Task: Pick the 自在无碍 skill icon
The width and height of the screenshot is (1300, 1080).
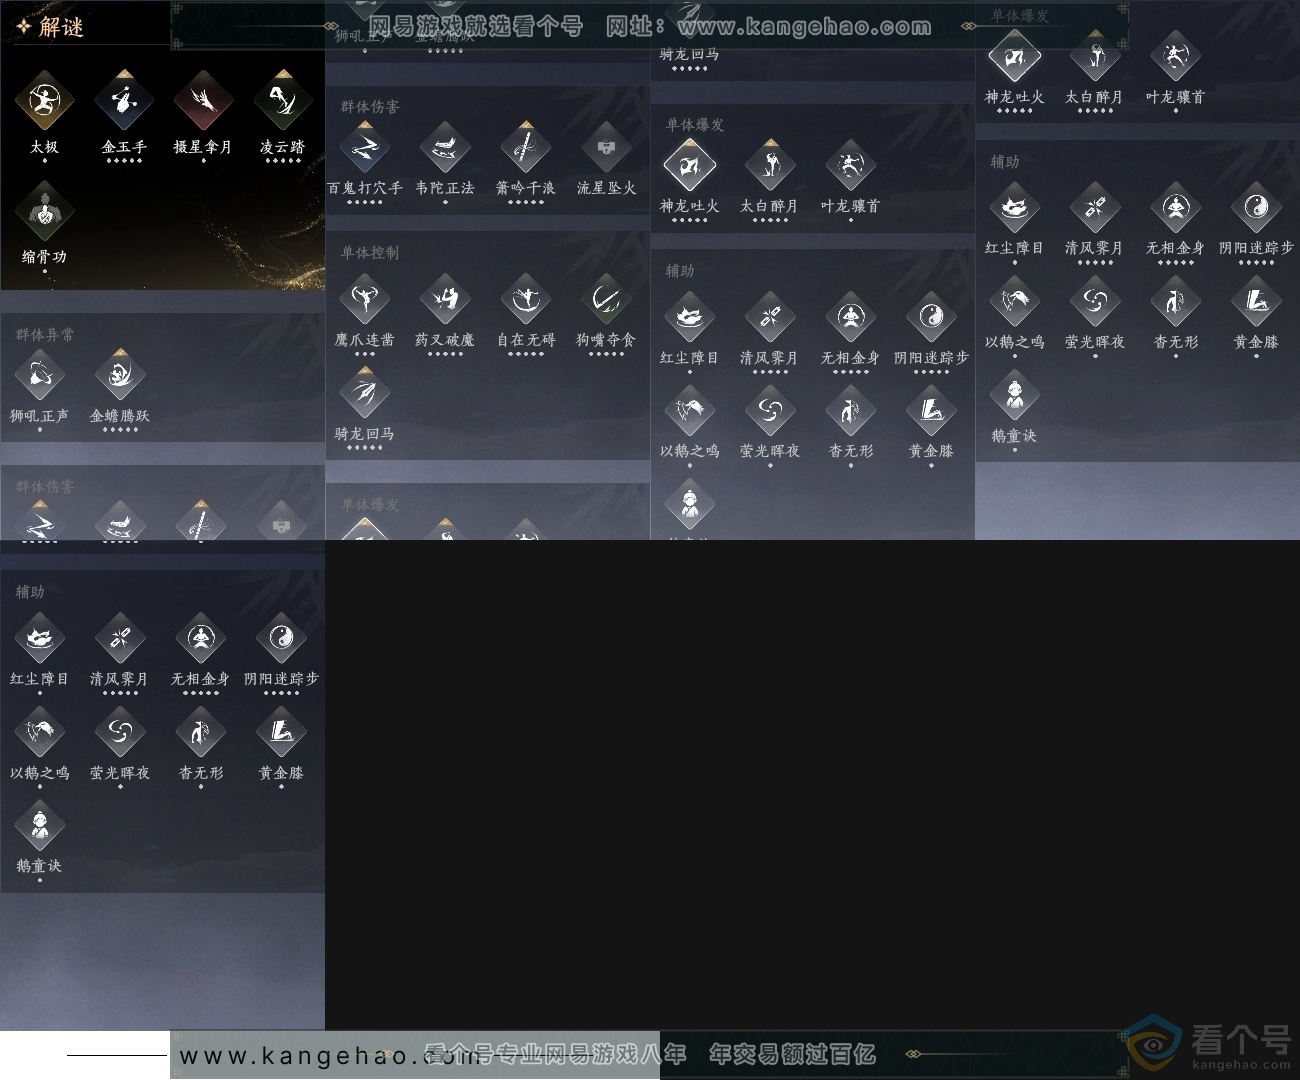Action: (x=526, y=300)
